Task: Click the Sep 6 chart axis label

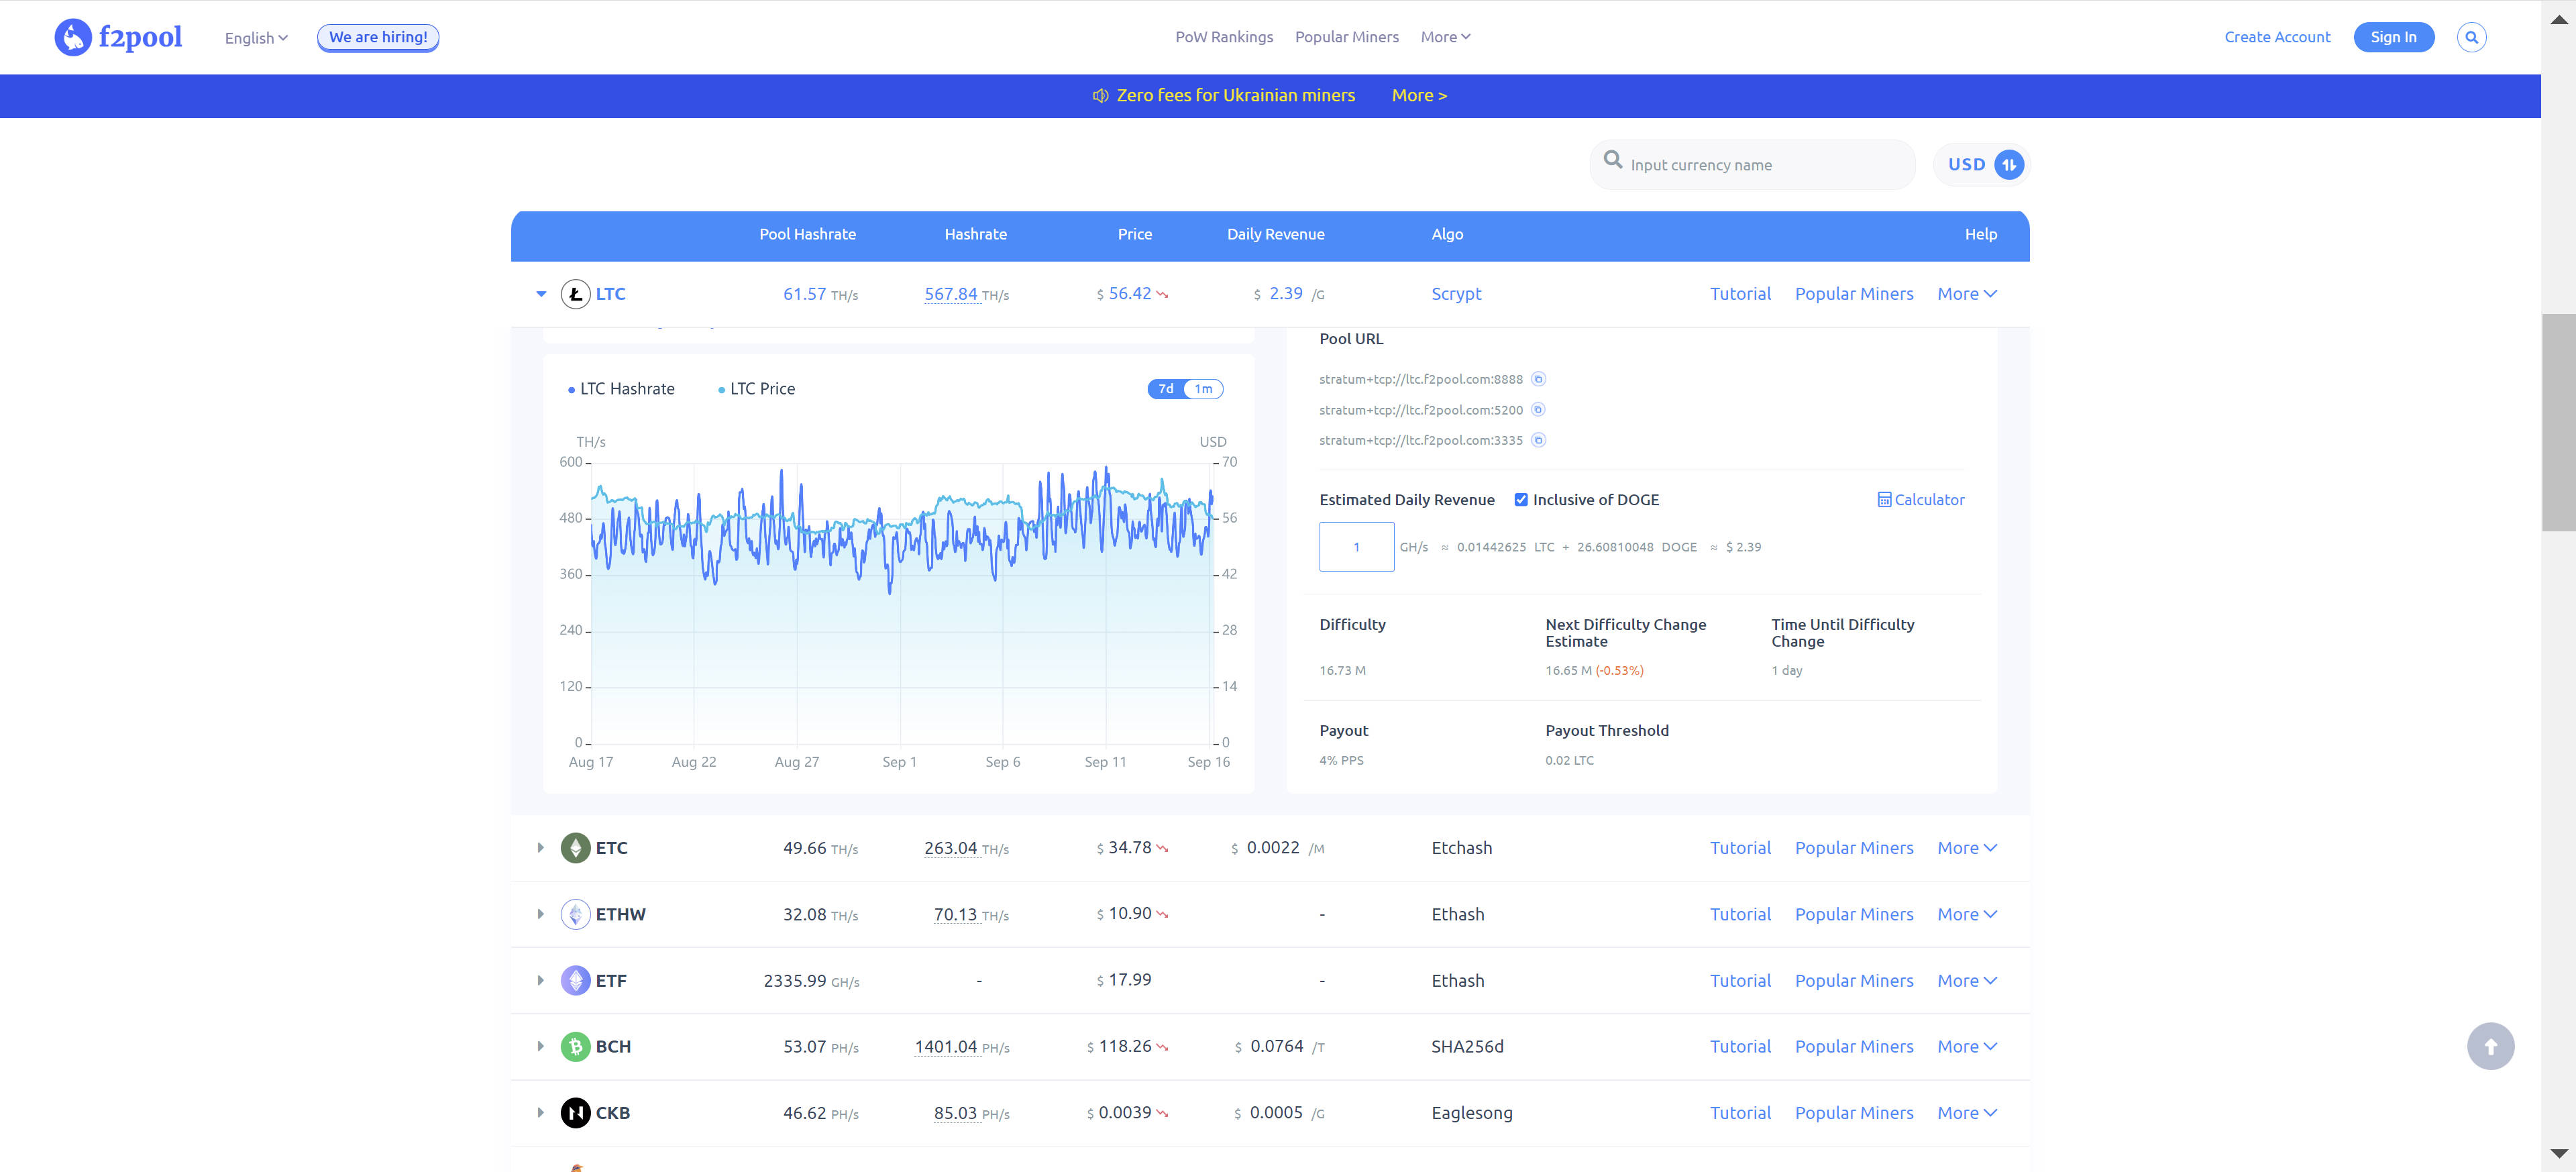Action: coord(1003,762)
